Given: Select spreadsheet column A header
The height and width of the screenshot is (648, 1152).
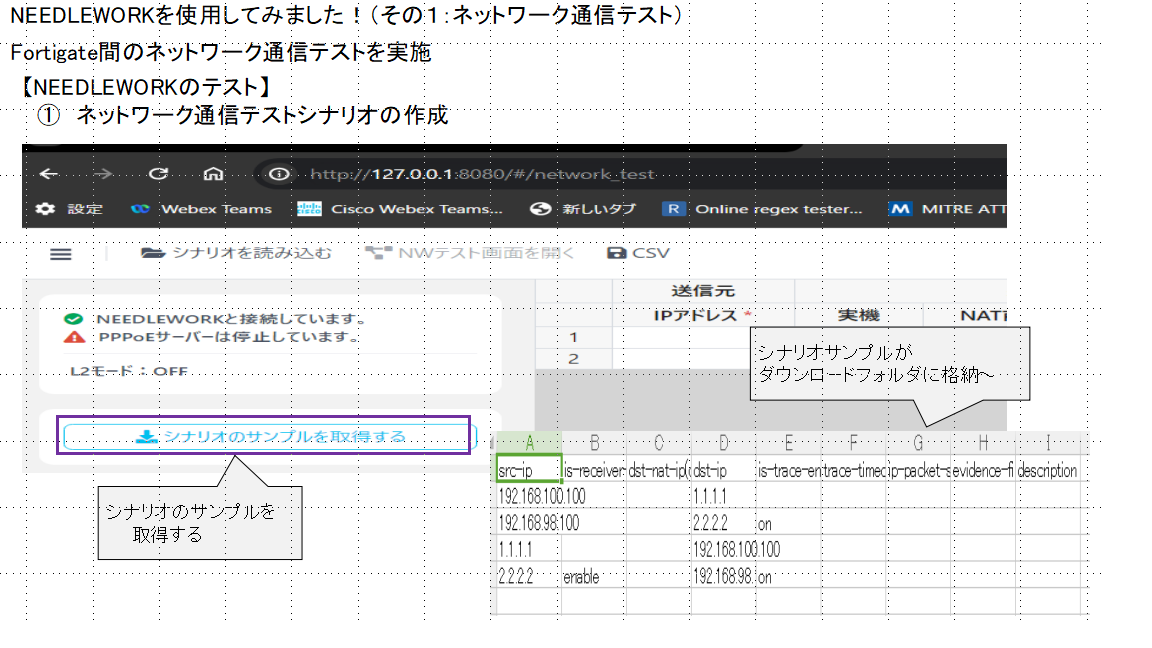Looking at the screenshot, I should 530,443.
